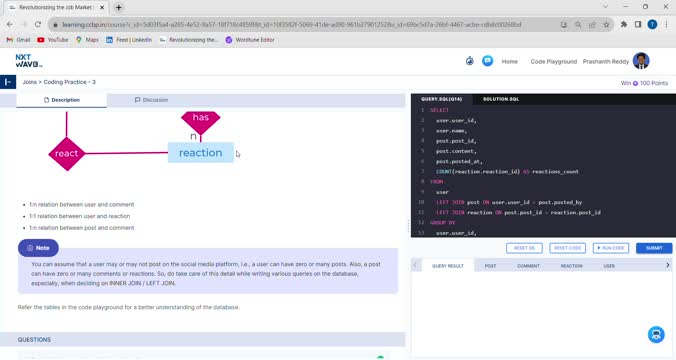Open Wordtune Editor bookmark
The image size is (676, 360).
250,40
